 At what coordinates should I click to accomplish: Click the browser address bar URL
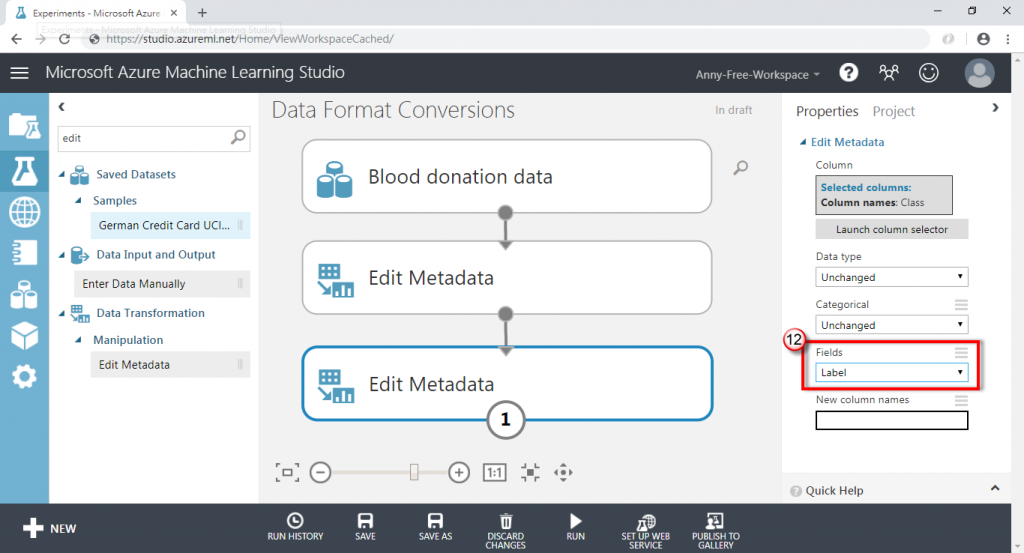(x=249, y=39)
